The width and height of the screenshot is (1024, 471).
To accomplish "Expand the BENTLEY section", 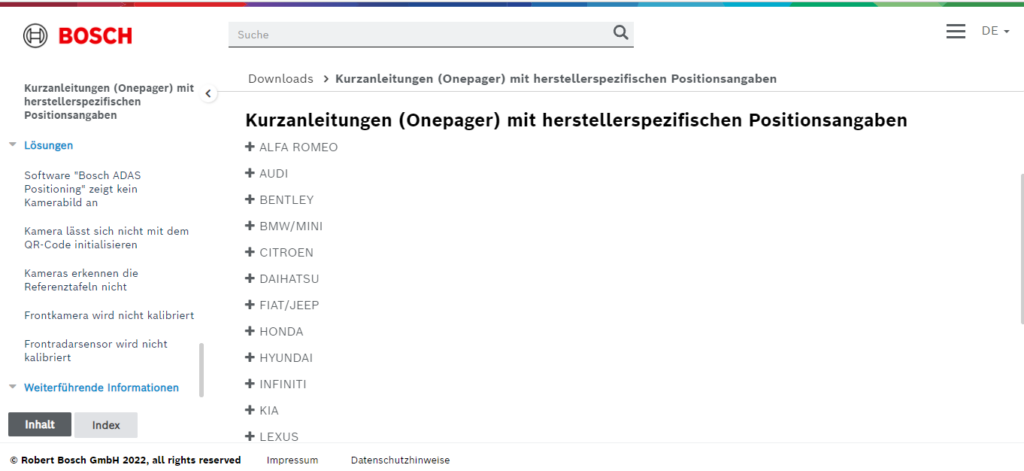I will click(280, 200).
